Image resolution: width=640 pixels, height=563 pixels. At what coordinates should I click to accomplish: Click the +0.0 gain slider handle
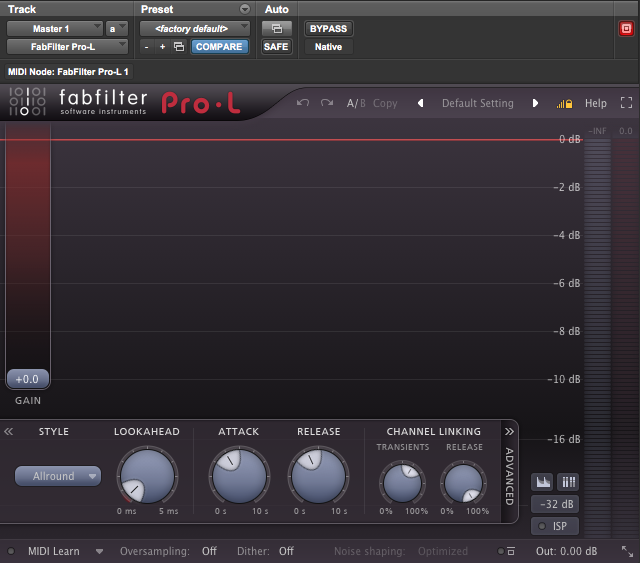pyautogui.click(x=27, y=379)
